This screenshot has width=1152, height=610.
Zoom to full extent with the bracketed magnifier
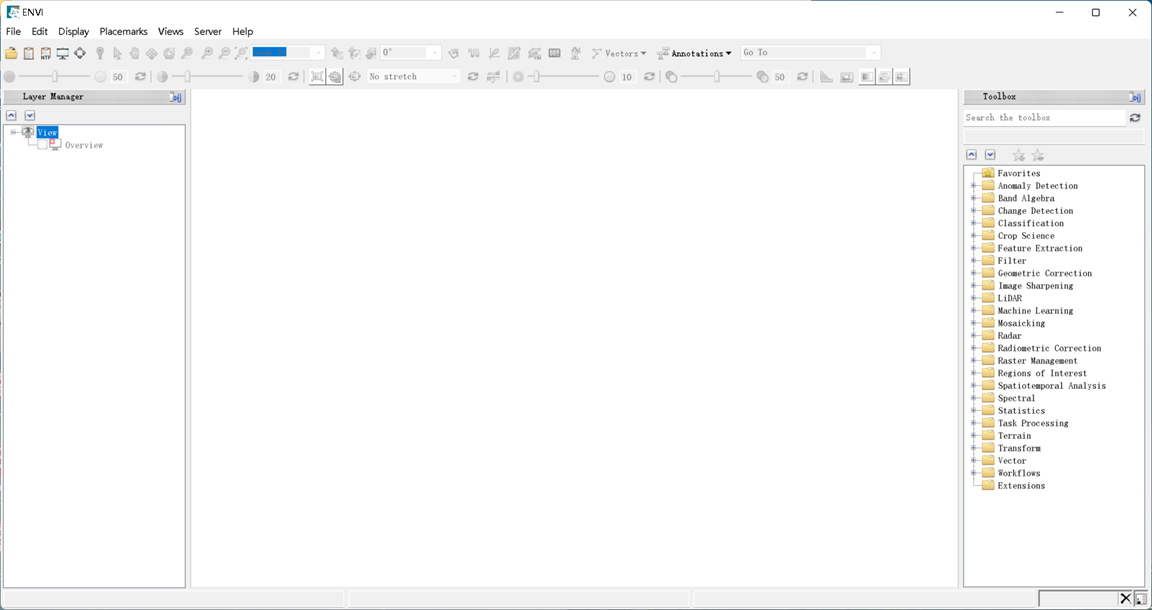tap(241, 53)
